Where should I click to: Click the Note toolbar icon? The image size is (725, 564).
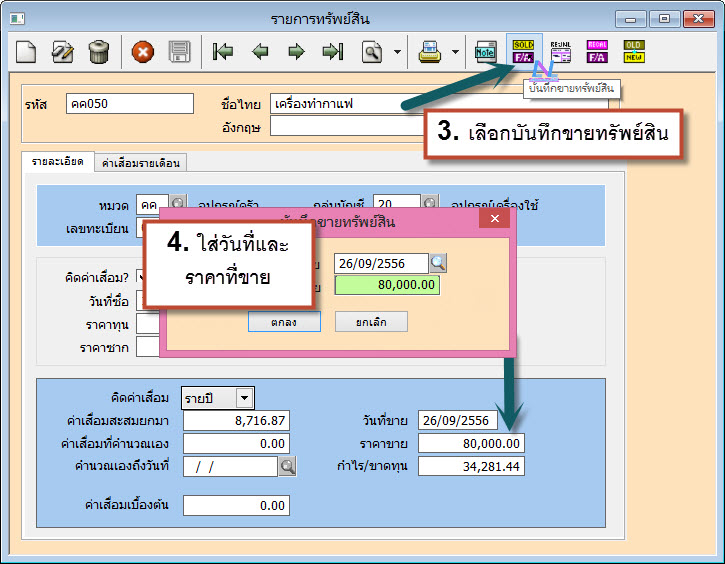pyautogui.click(x=485, y=52)
